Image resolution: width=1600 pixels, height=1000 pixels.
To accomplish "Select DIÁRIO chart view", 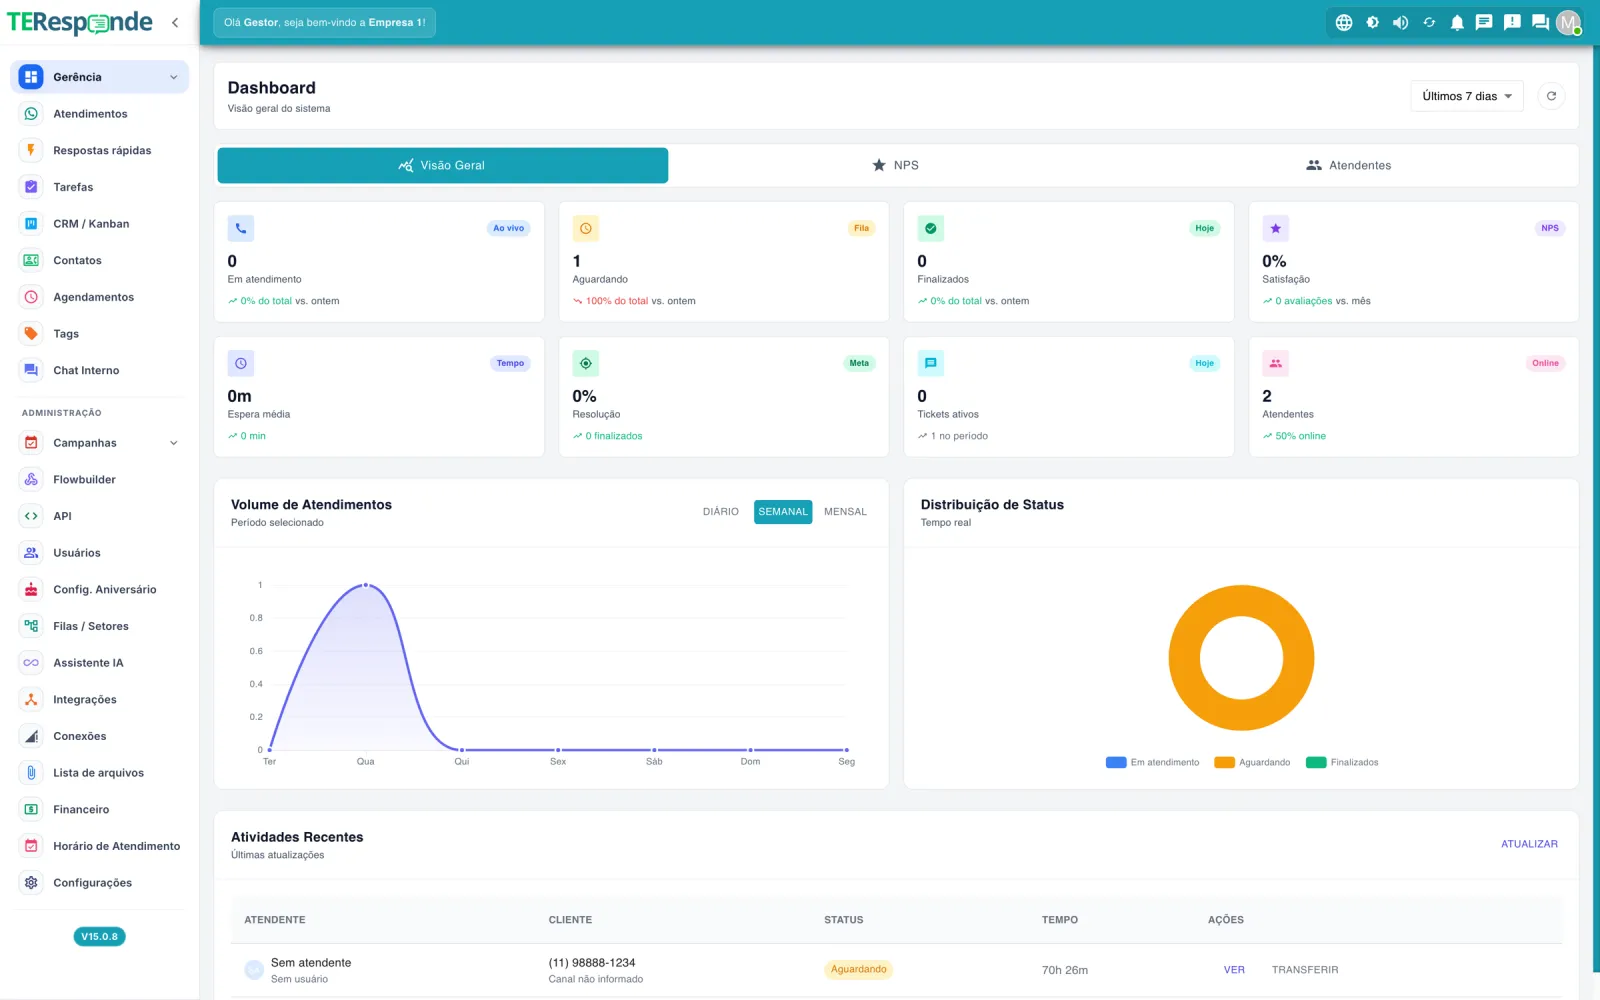I will point(721,512).
